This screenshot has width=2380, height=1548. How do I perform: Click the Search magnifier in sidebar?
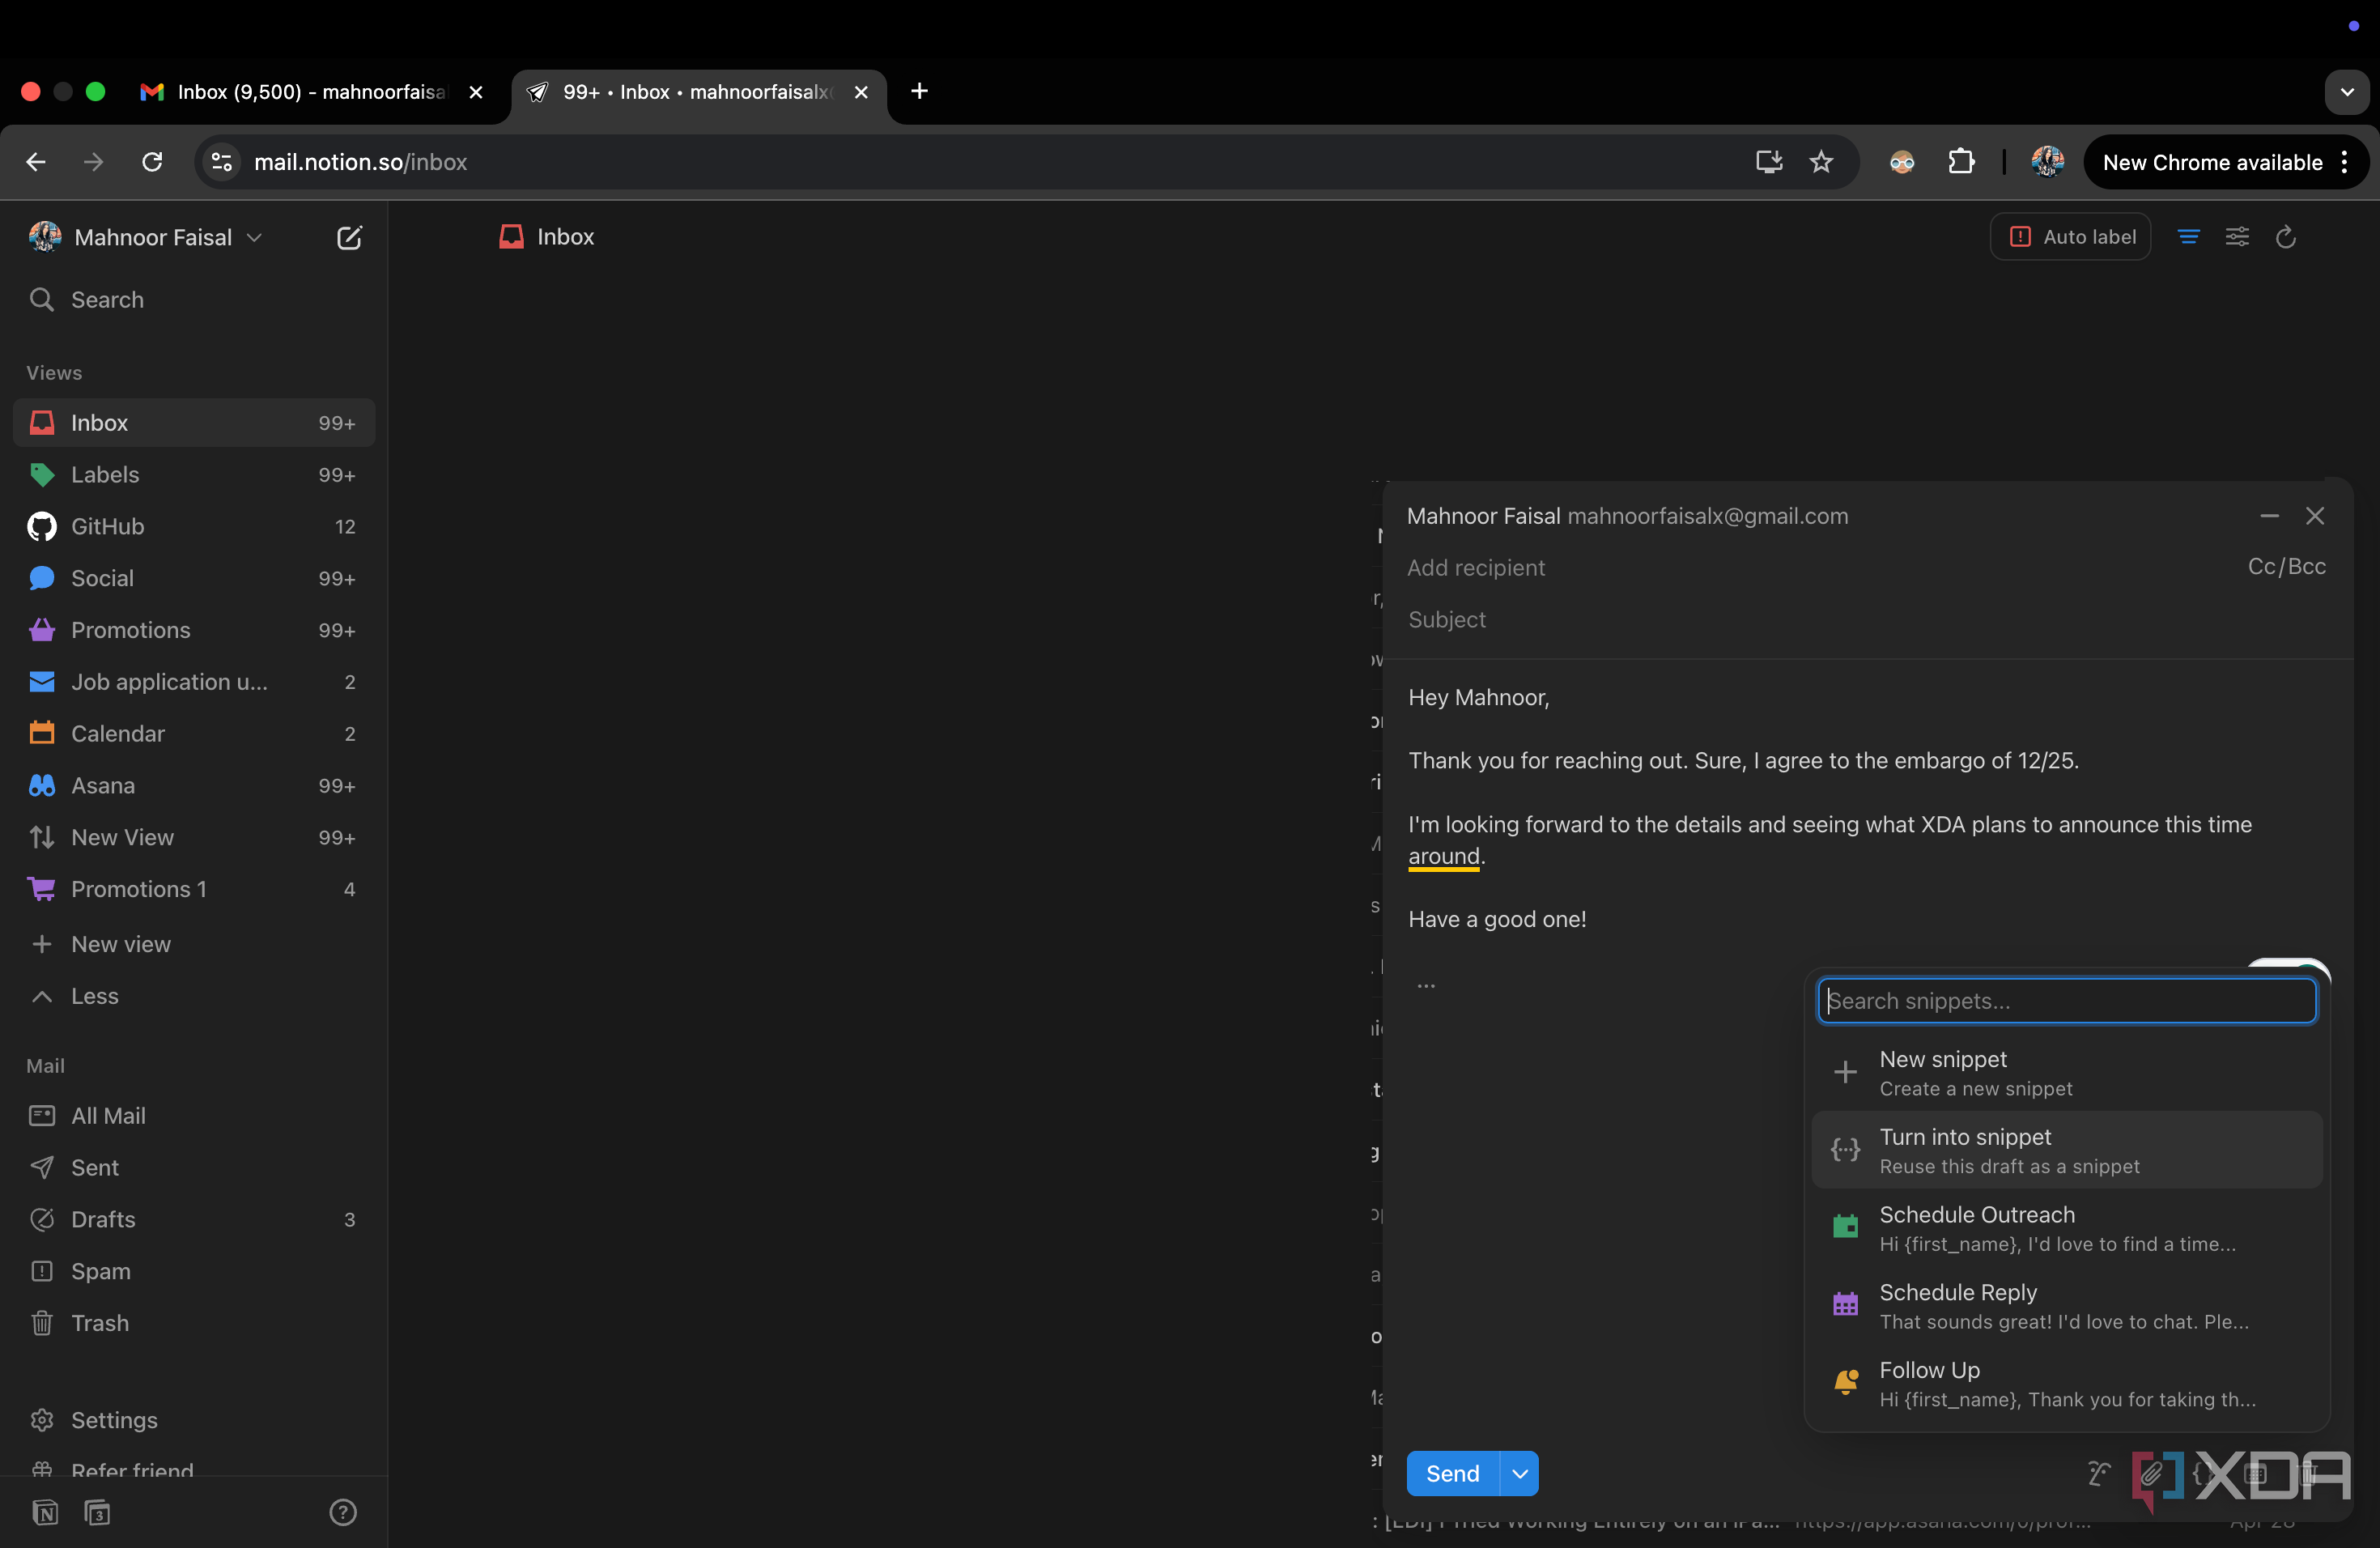pyautogui.click(x=41, y=299)
